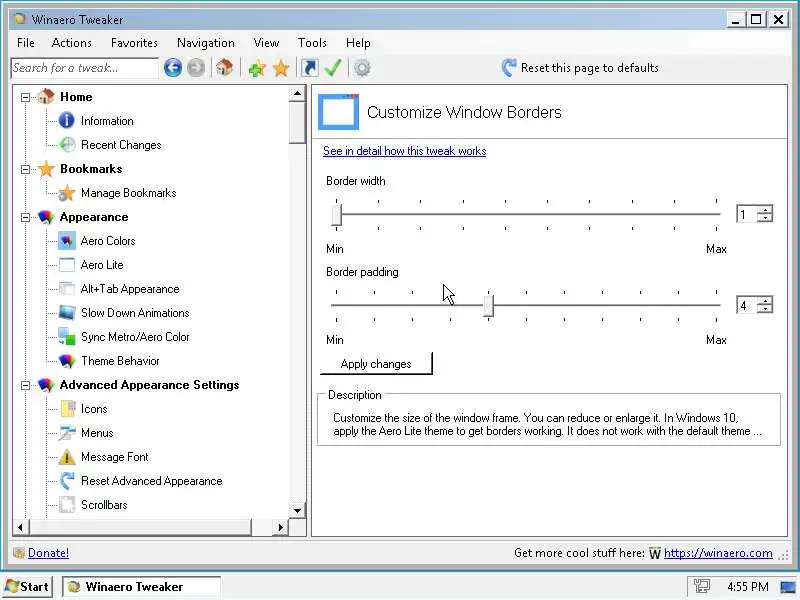Decrease Border padding with spinner down arrow
Screen dimensions: 800x600
(765, 309)
